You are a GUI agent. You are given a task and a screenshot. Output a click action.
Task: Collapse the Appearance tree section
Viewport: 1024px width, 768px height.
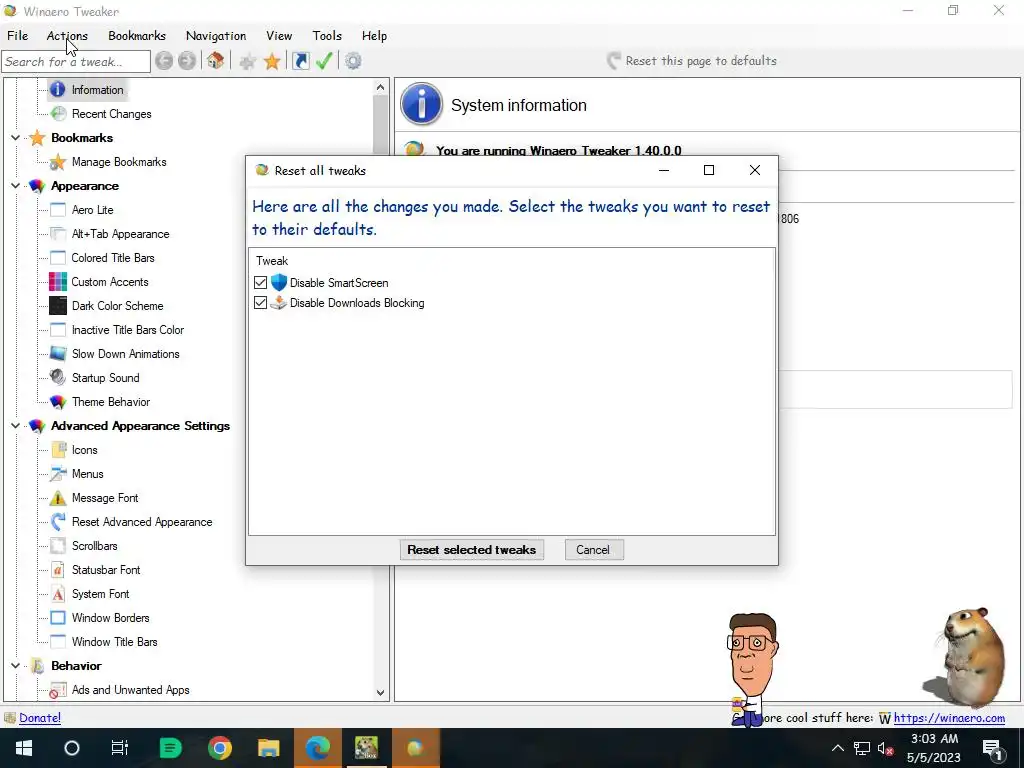[x=15, y=186]
